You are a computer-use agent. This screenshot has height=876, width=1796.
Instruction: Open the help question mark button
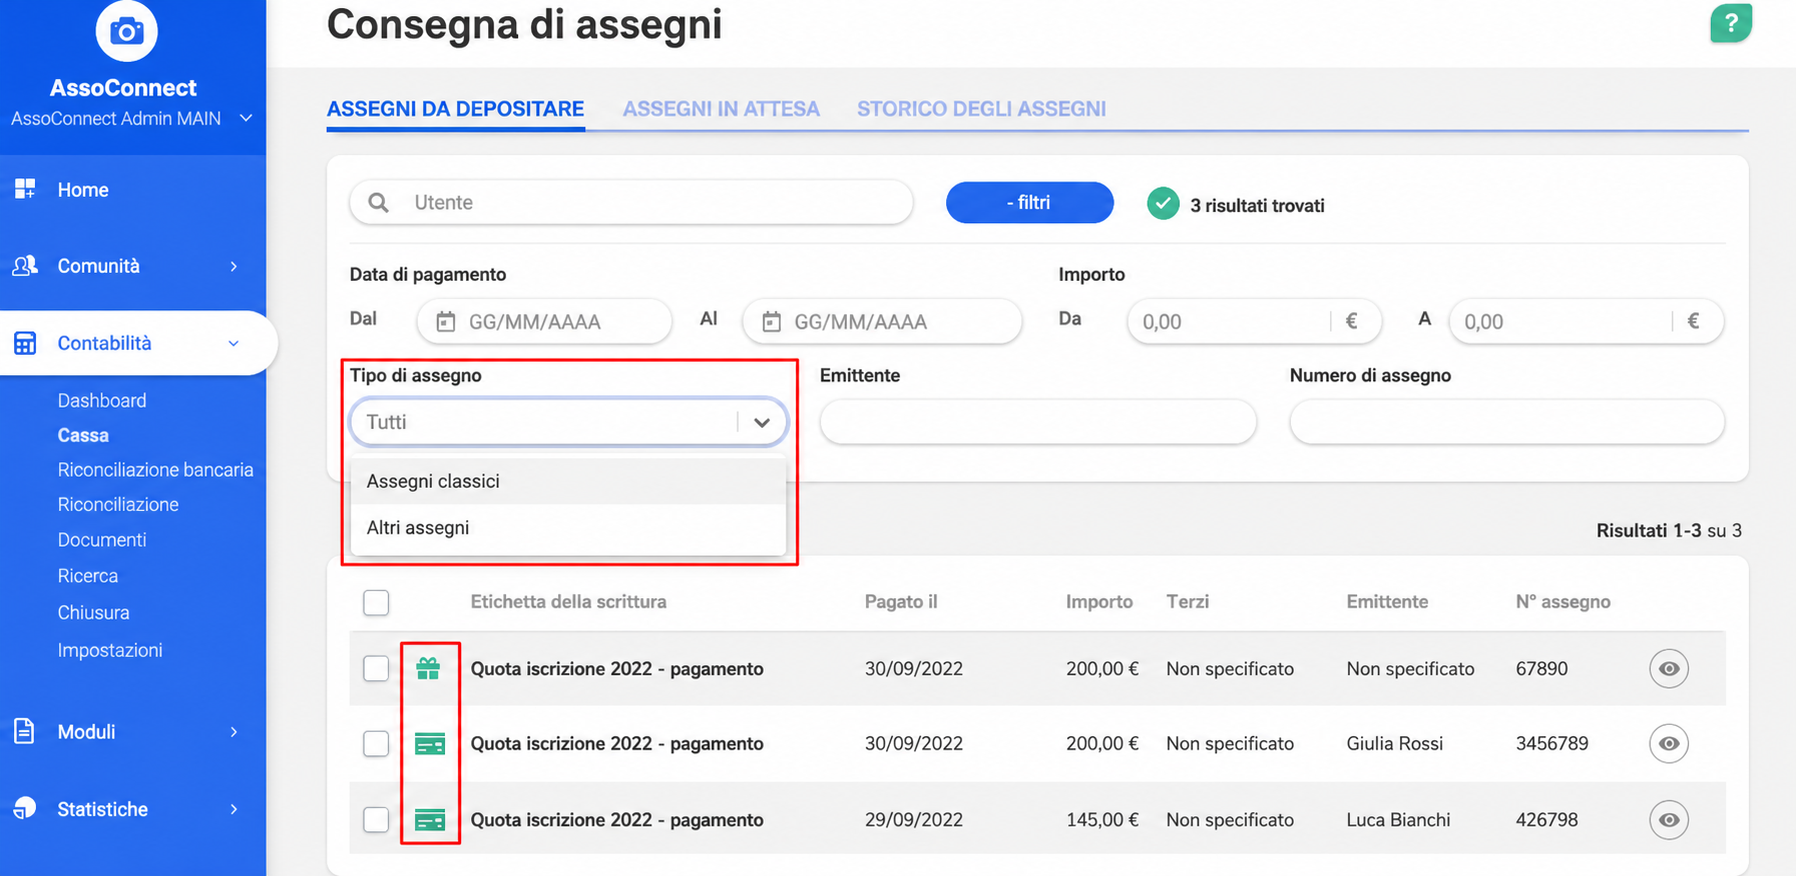pyautogui.click(x=1731, y=23)
